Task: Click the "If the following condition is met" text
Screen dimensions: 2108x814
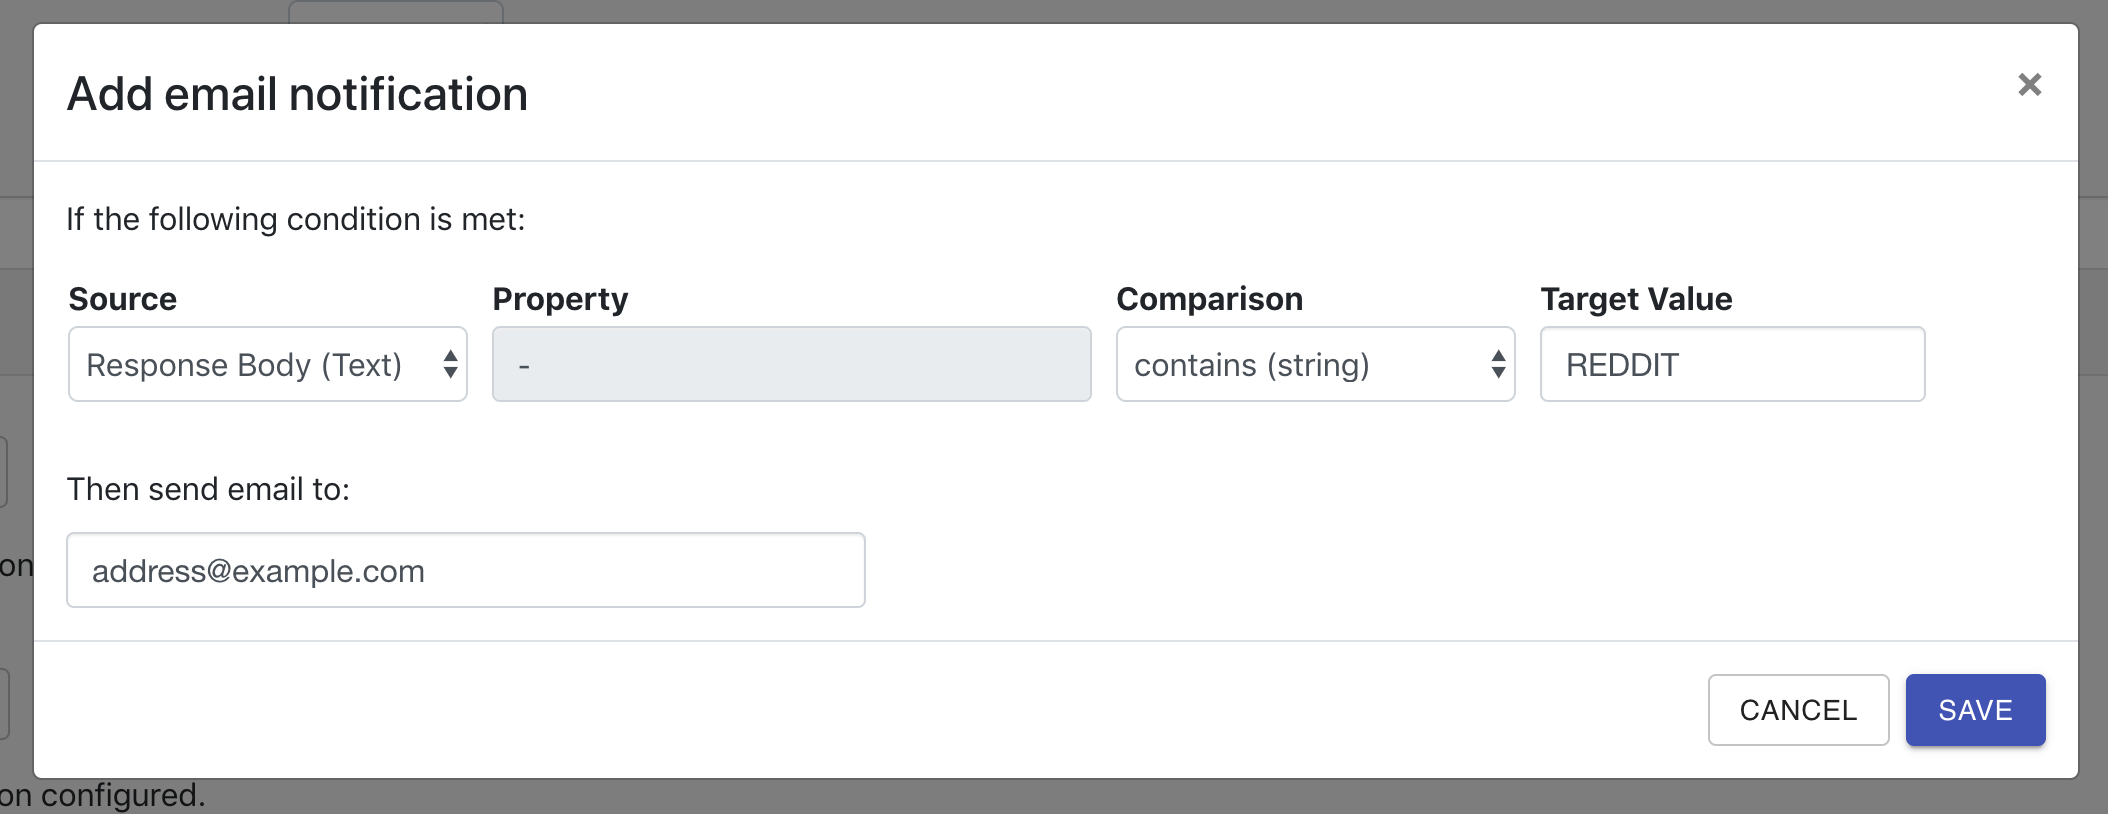Action: coord(295,219)
